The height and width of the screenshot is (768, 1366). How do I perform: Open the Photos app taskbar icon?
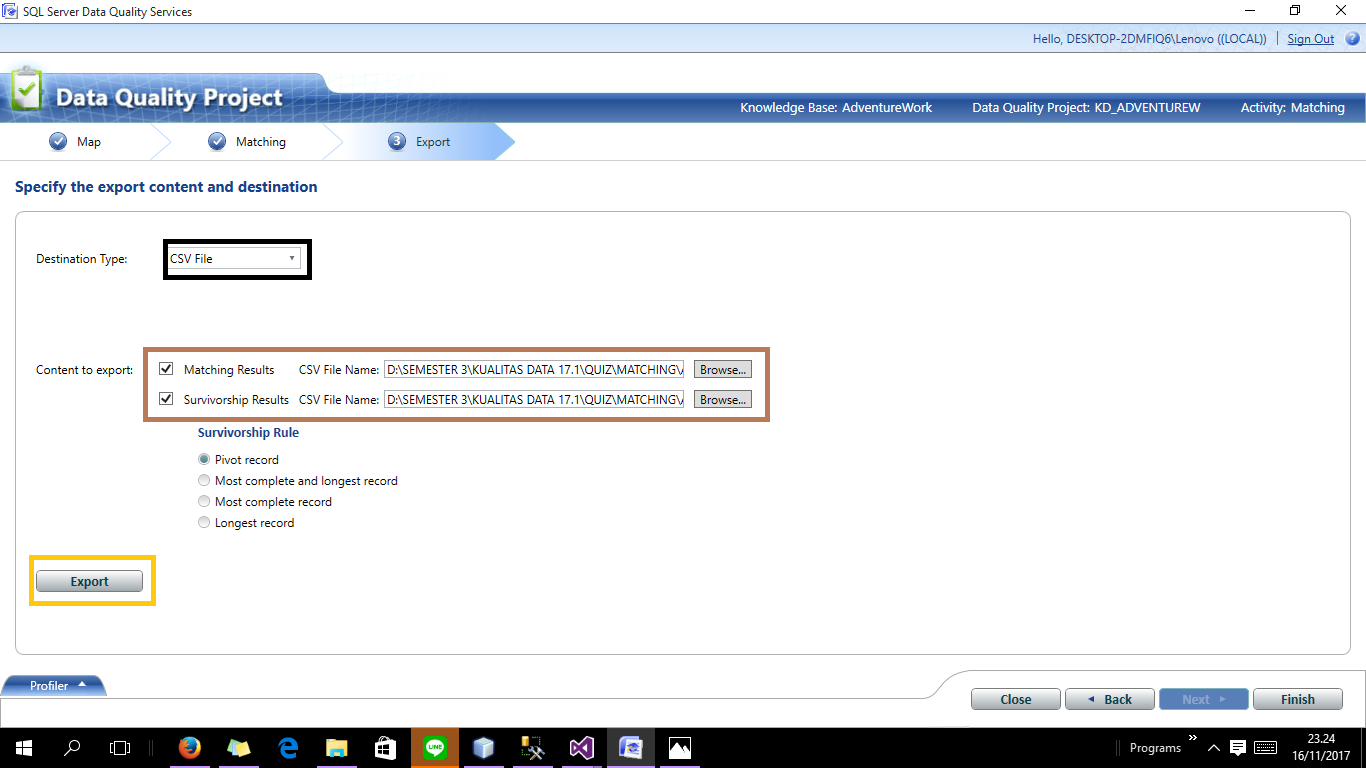click(680, 748)
